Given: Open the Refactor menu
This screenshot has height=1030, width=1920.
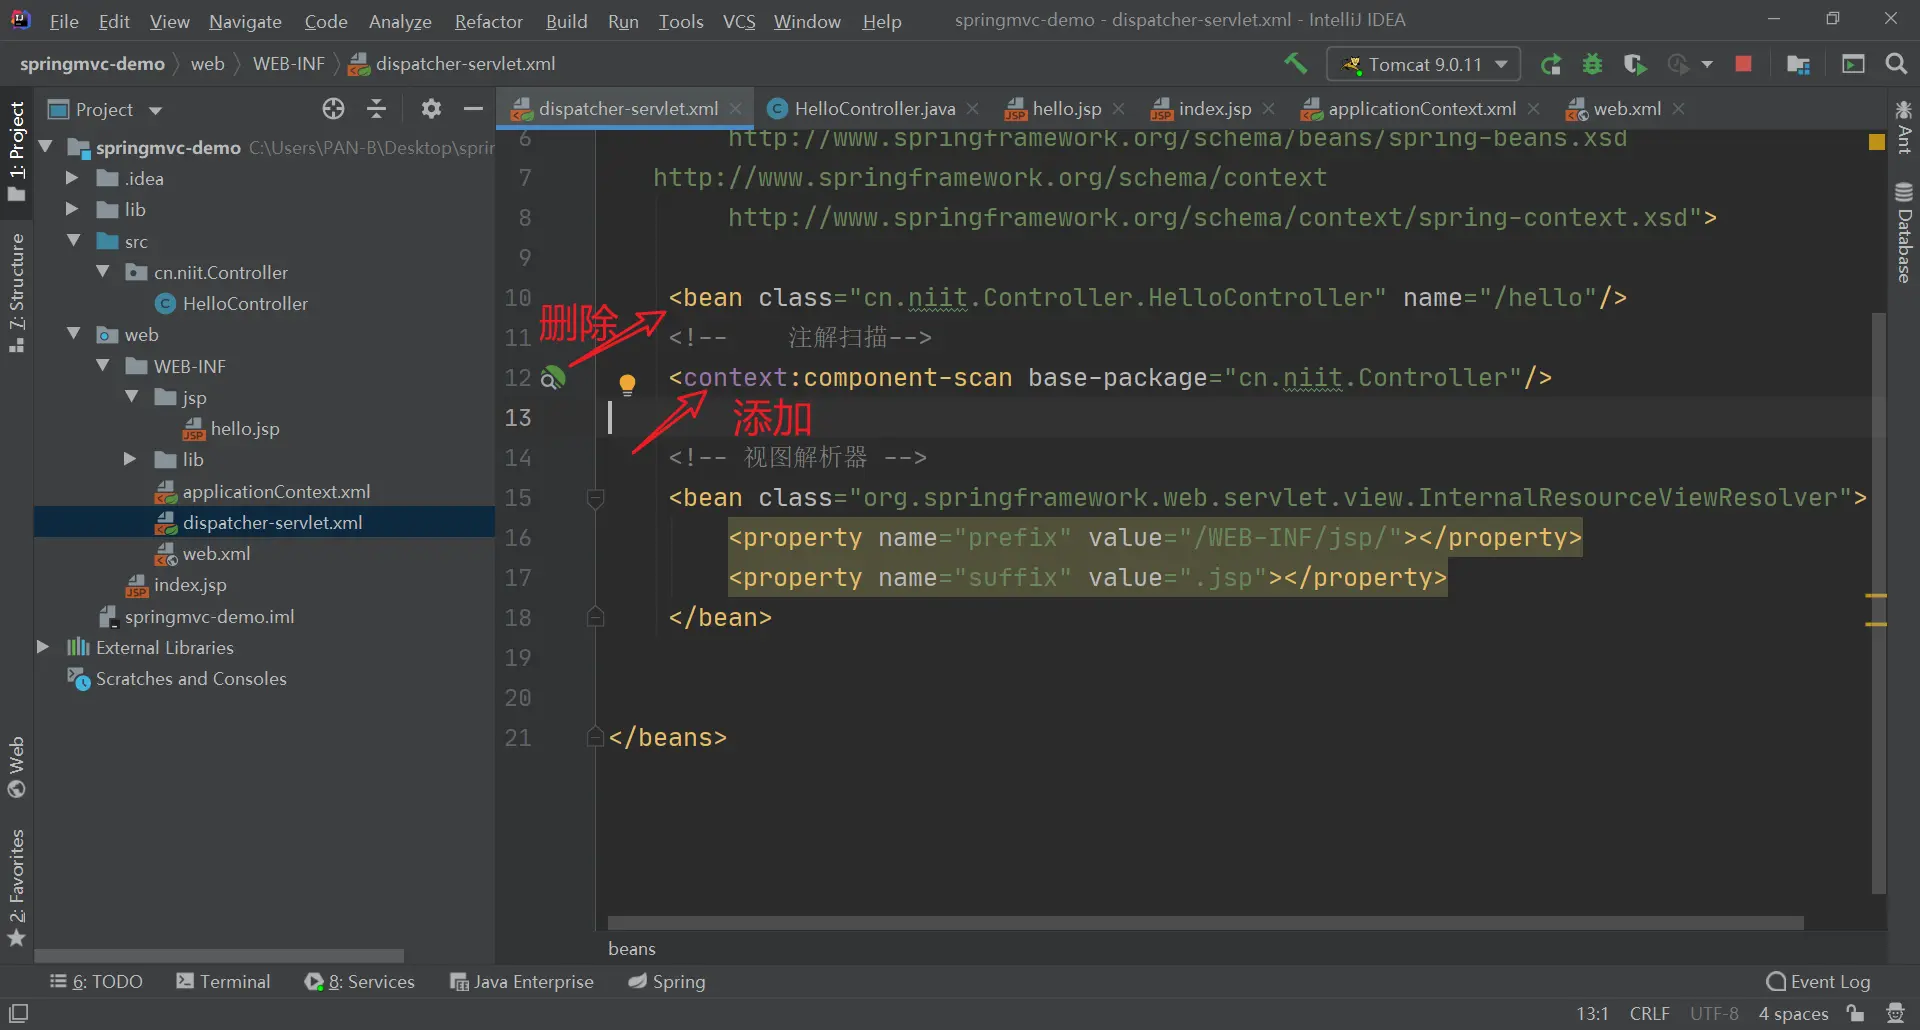Looking at the screenshot, I should click(x=488, y=21).
